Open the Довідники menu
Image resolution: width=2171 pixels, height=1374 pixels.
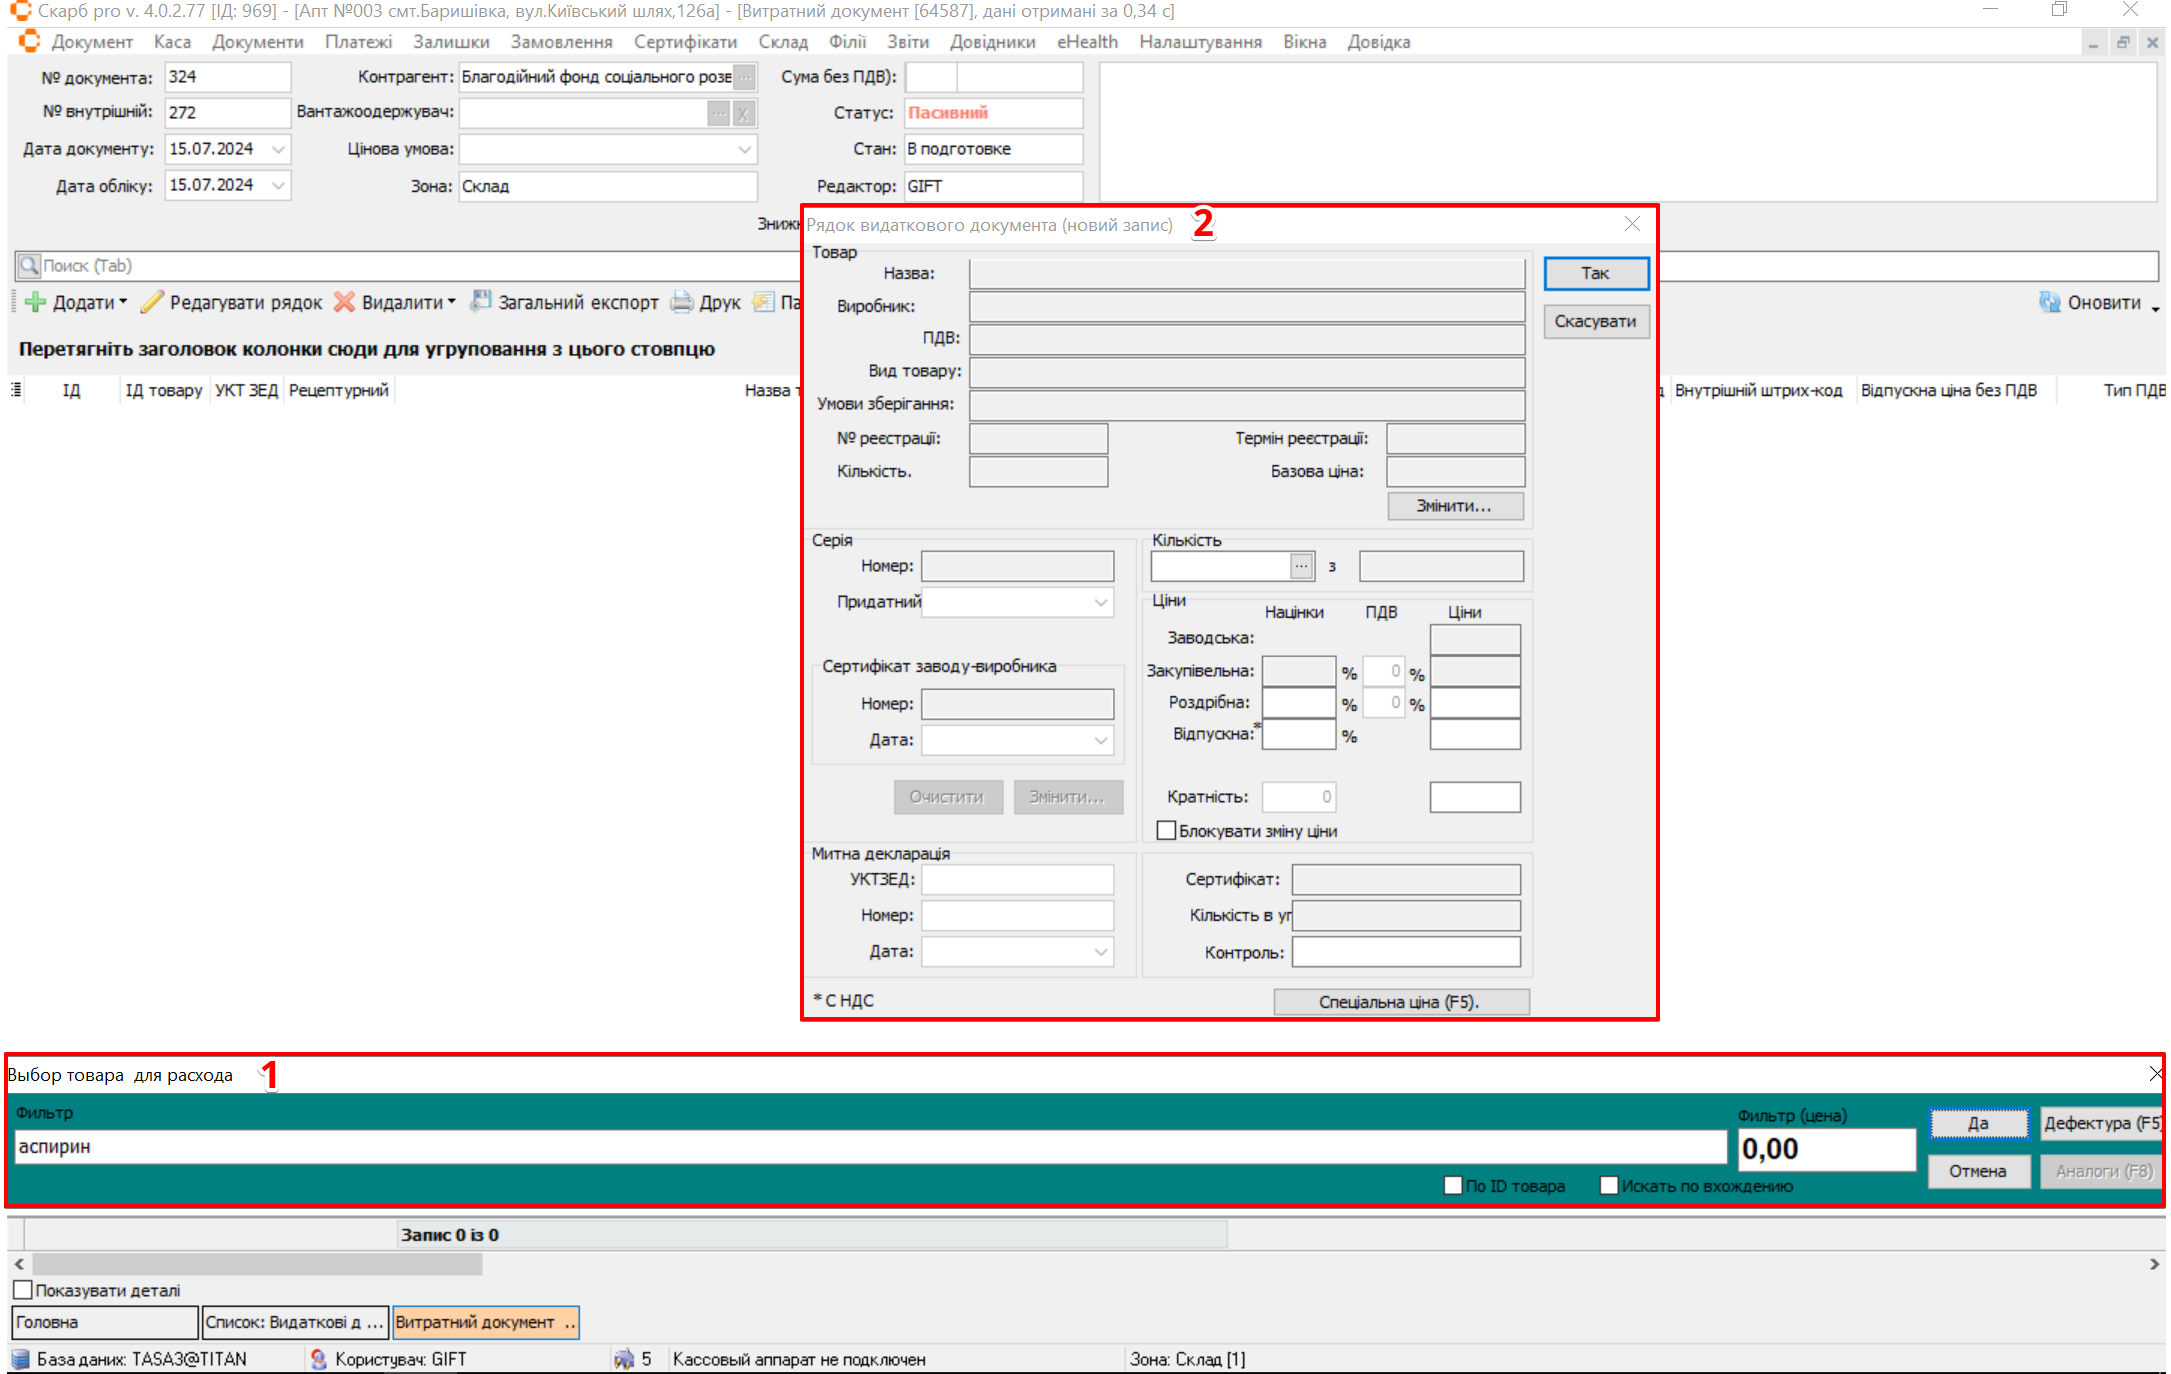coord(992,42)
